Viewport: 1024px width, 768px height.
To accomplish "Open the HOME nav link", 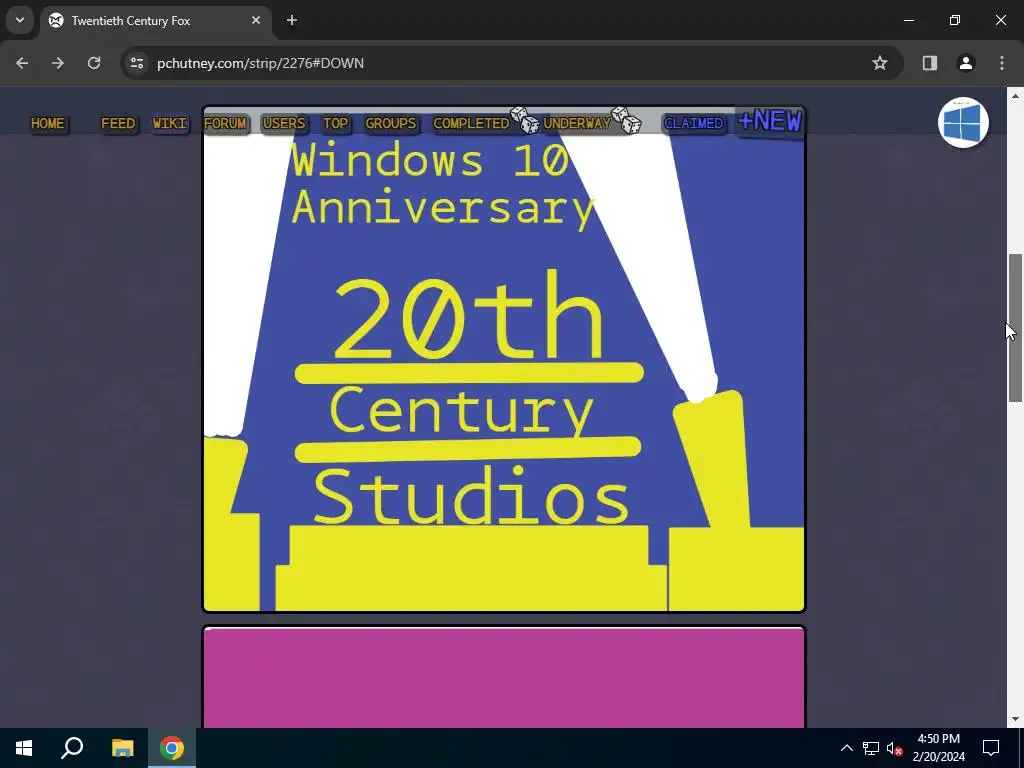I will (48, 123).
